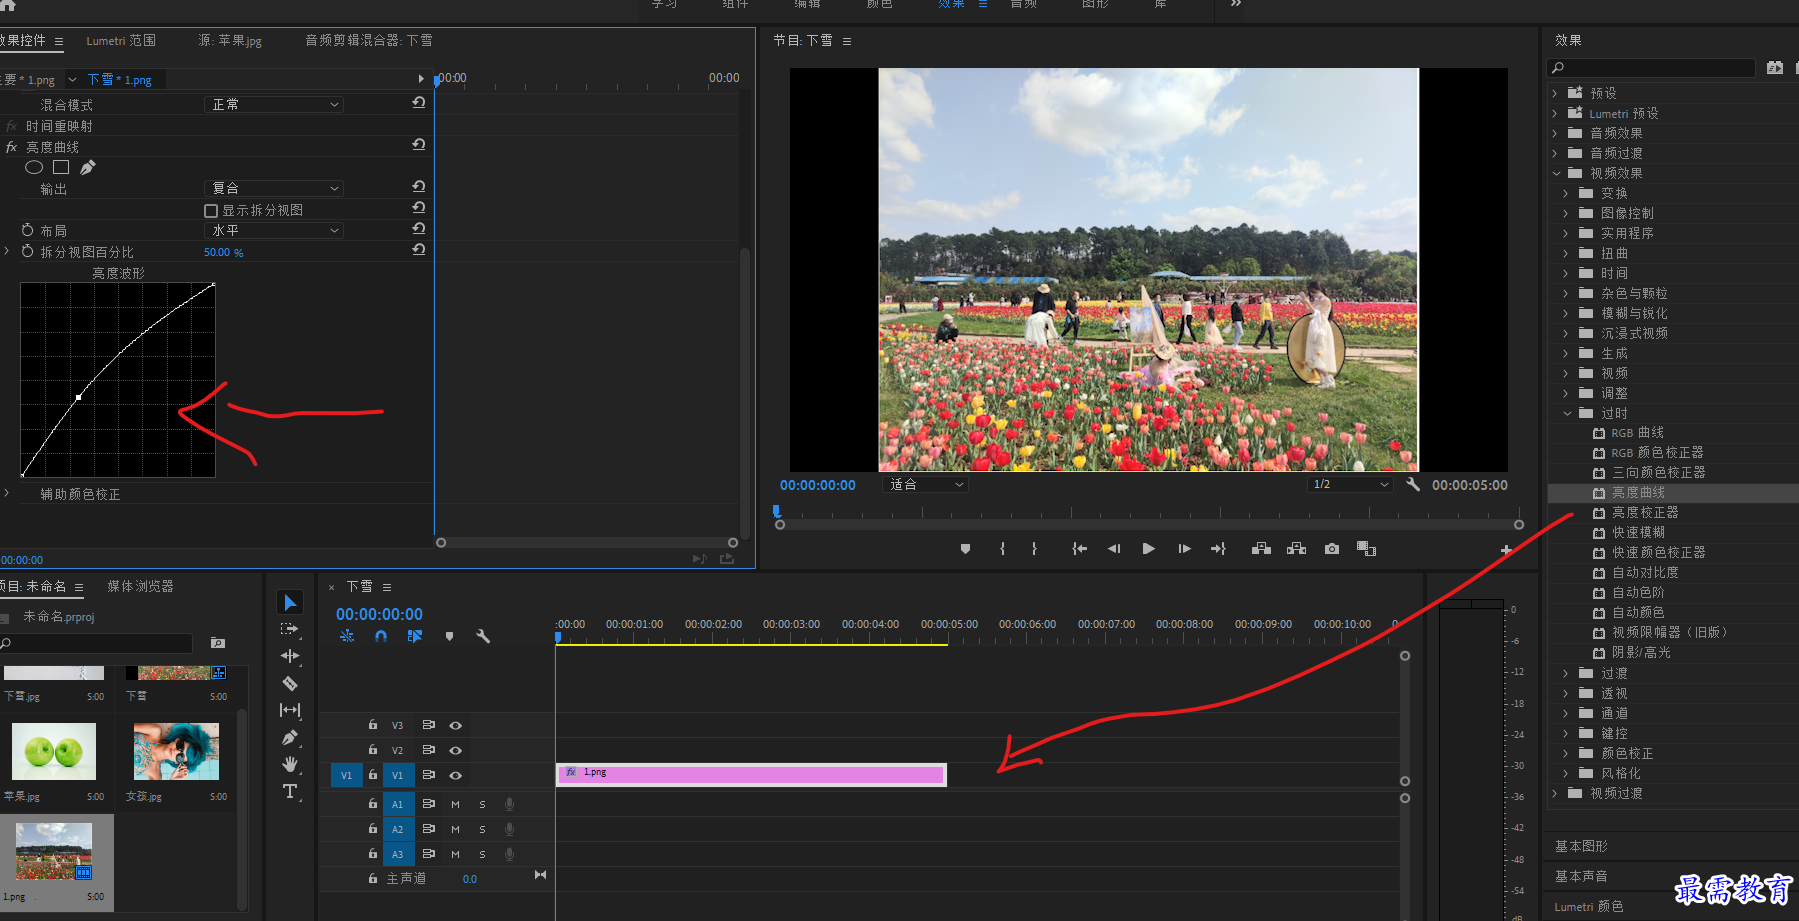Go to Out point
1799x921 pixels.
coord(1218,548)
